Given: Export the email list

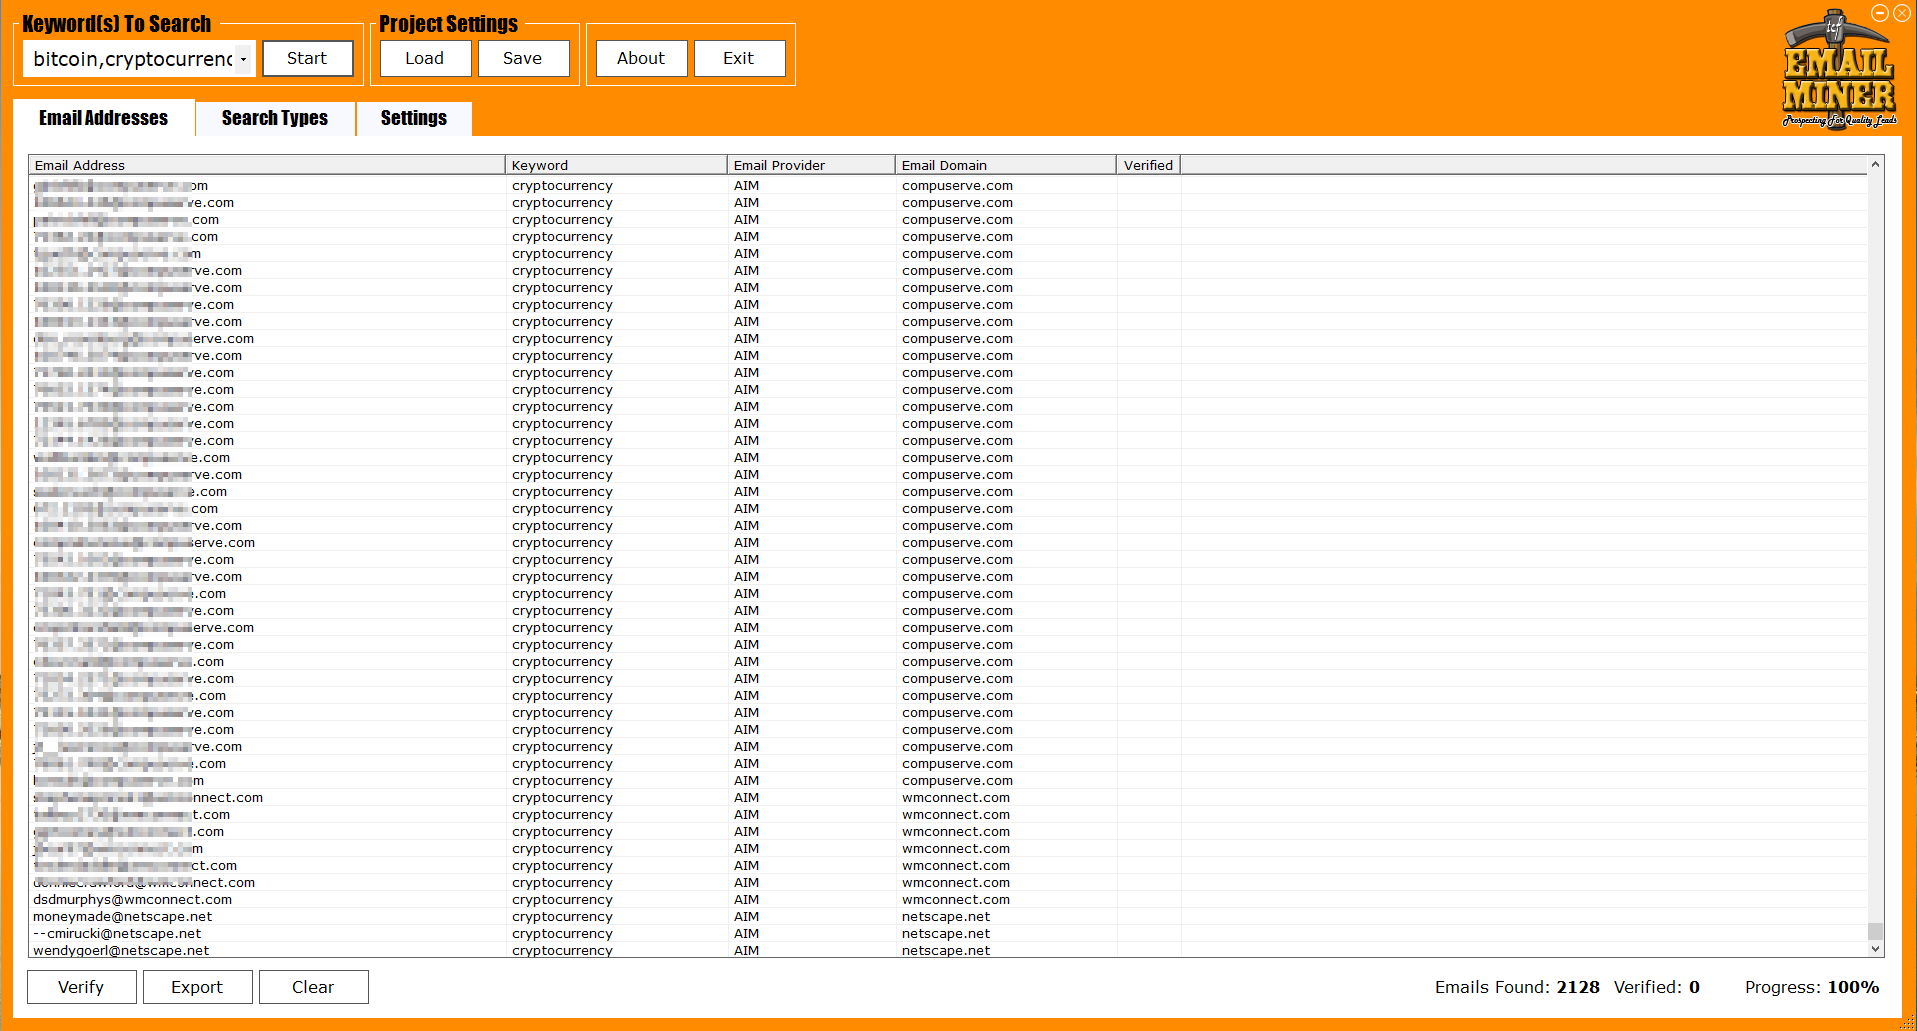Looking at the screenshot, I should 197,987.
